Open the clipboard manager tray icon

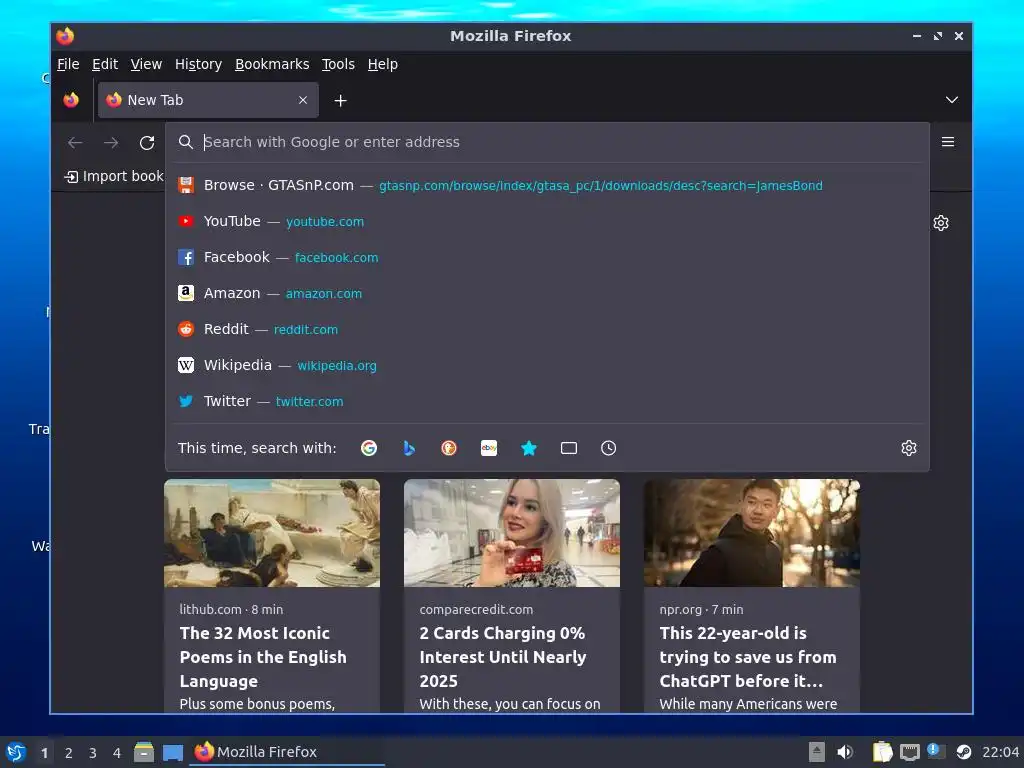click(x=882, y=752)
